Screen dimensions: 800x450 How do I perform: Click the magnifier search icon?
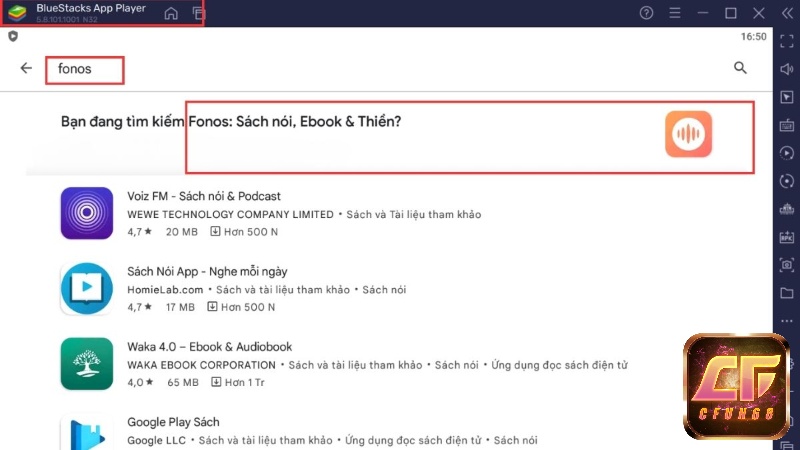click(x=740, y=68)
